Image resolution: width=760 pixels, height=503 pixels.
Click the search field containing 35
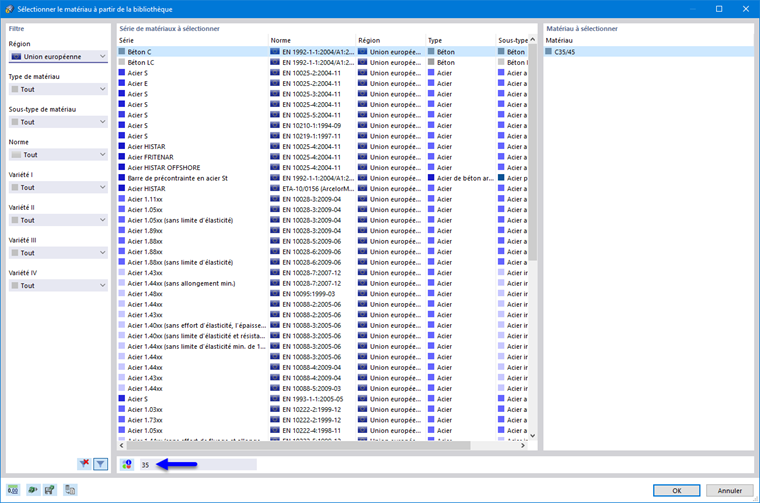coord(198,465)
